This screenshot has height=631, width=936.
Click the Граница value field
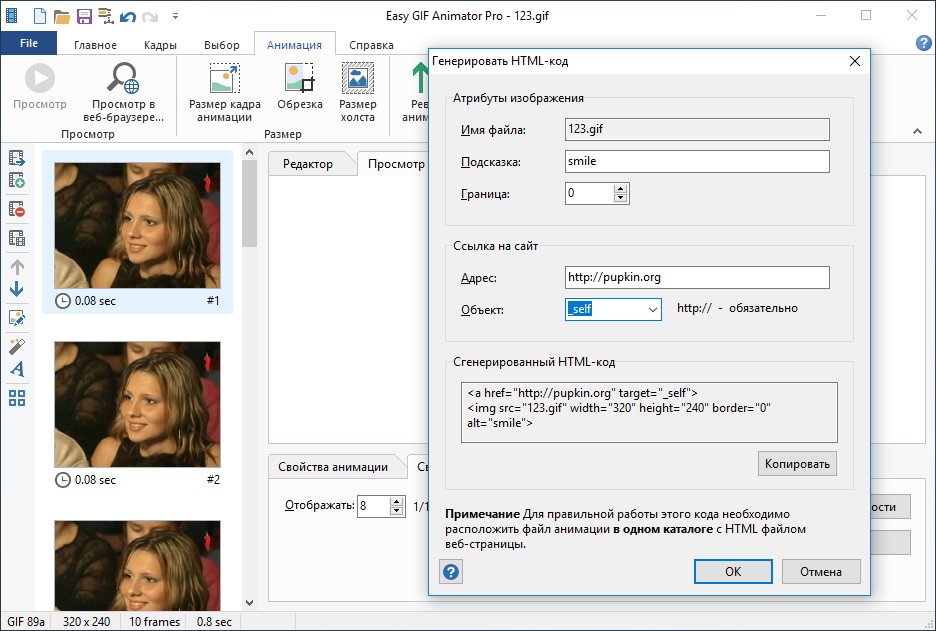click(589, 193)
